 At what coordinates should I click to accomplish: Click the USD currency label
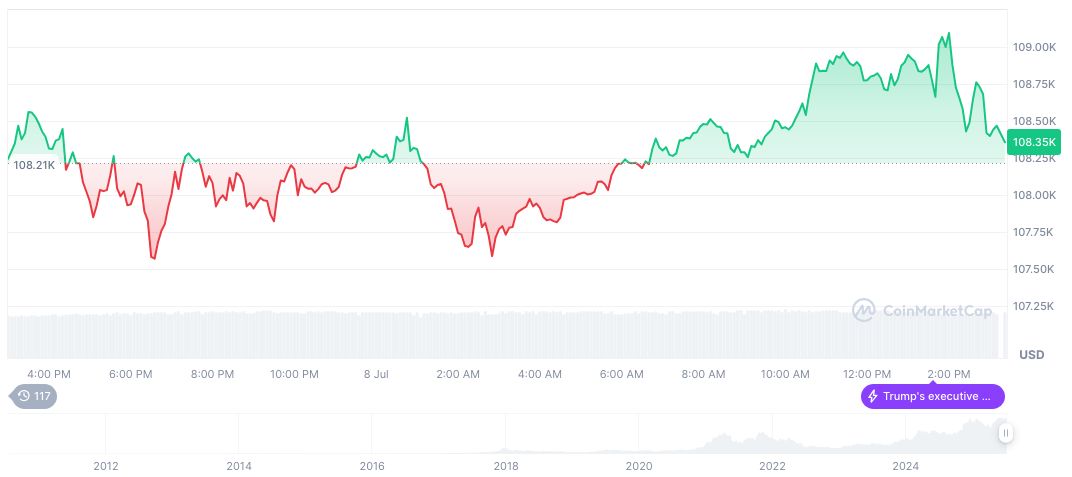click(1031, 355)
